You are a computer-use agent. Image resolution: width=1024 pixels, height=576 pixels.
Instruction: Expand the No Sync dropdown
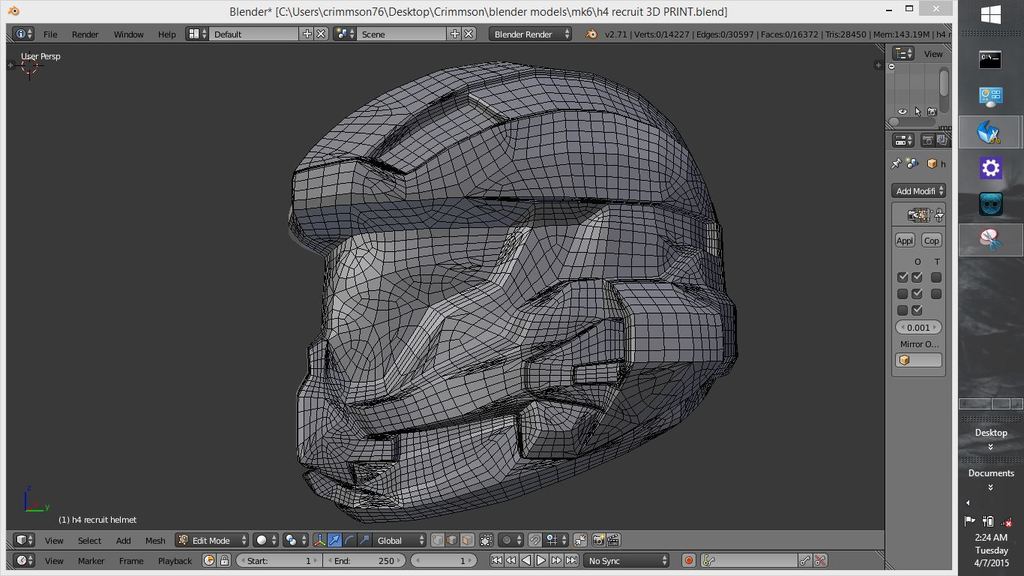[x=627, y=561]
